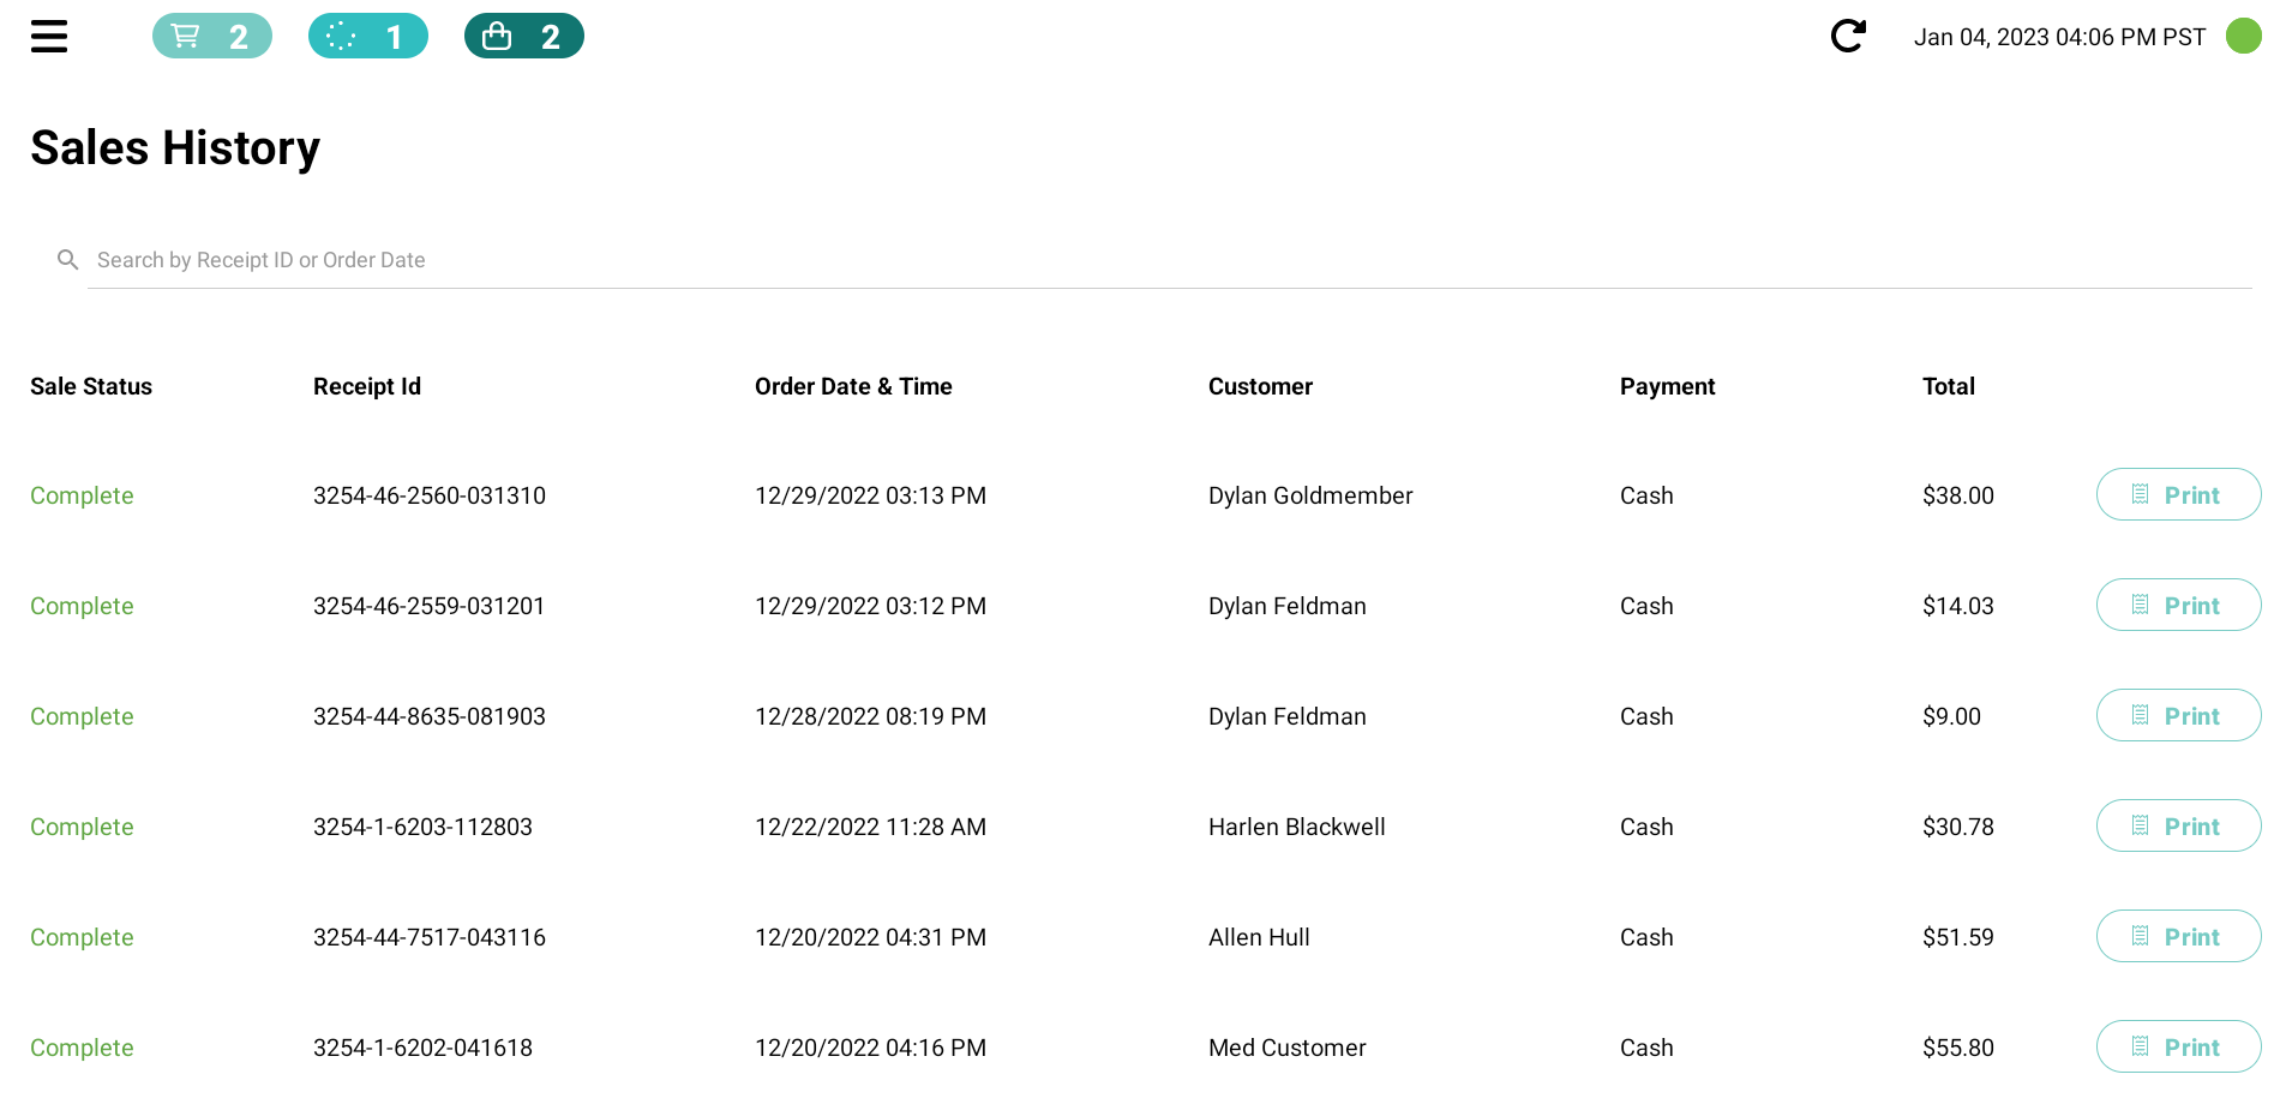Click the Total column header
This screenshot has height=1102, width=2288.
point(1948,386)
